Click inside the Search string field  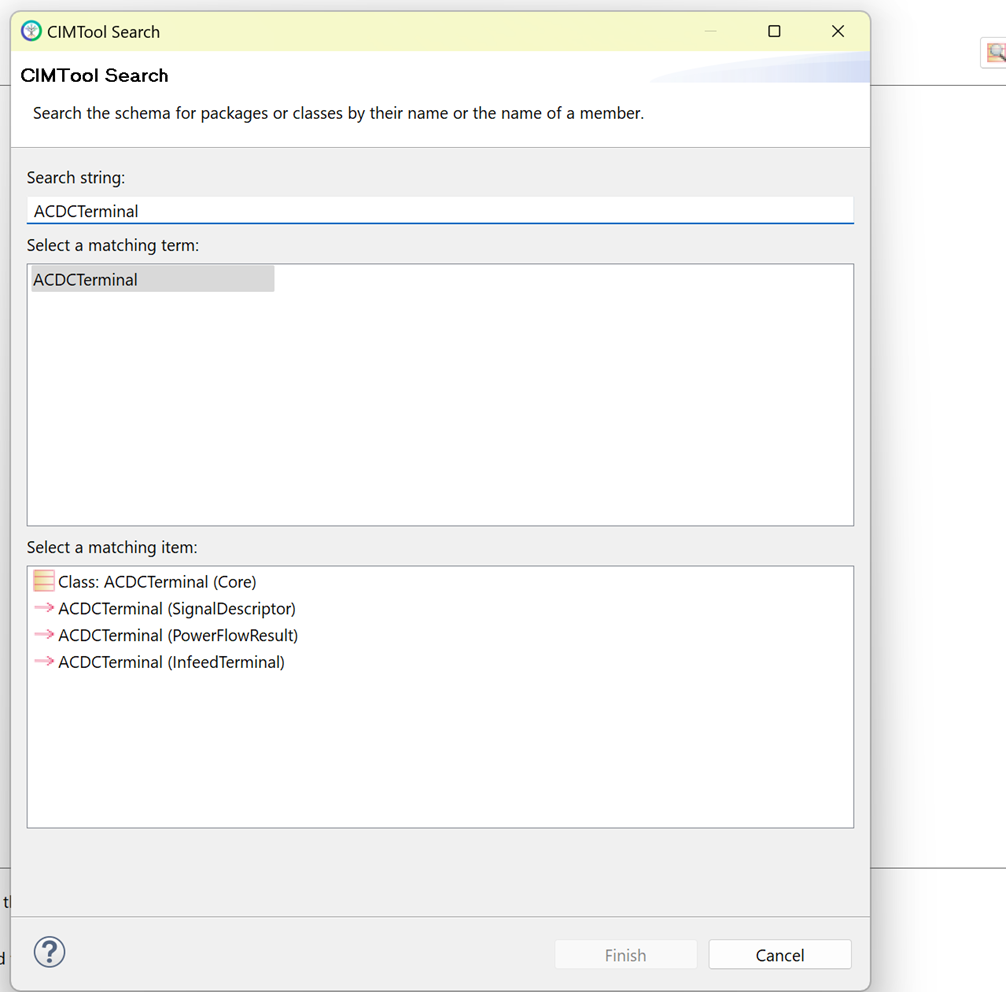[440, 211]
